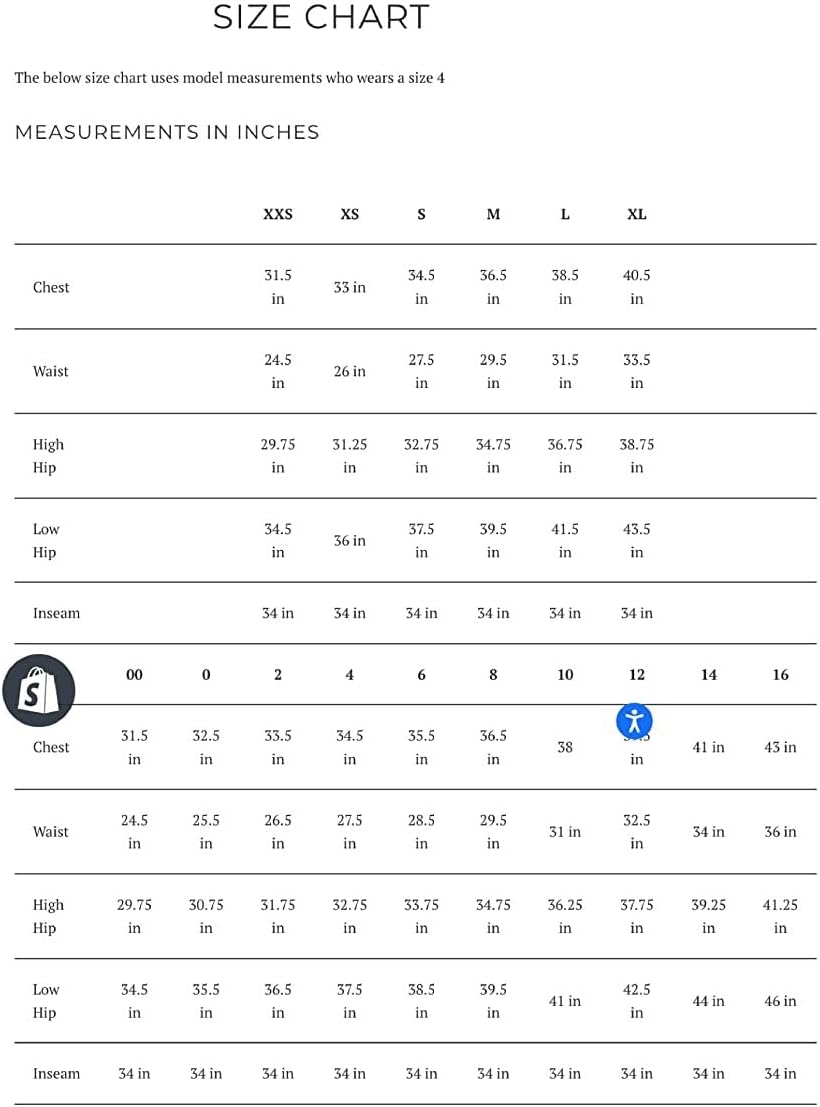Click the 43.5 in low hip value for XL
This screenshot has height=1107, width=820.
pyautogui.click(x=636, y=540)
